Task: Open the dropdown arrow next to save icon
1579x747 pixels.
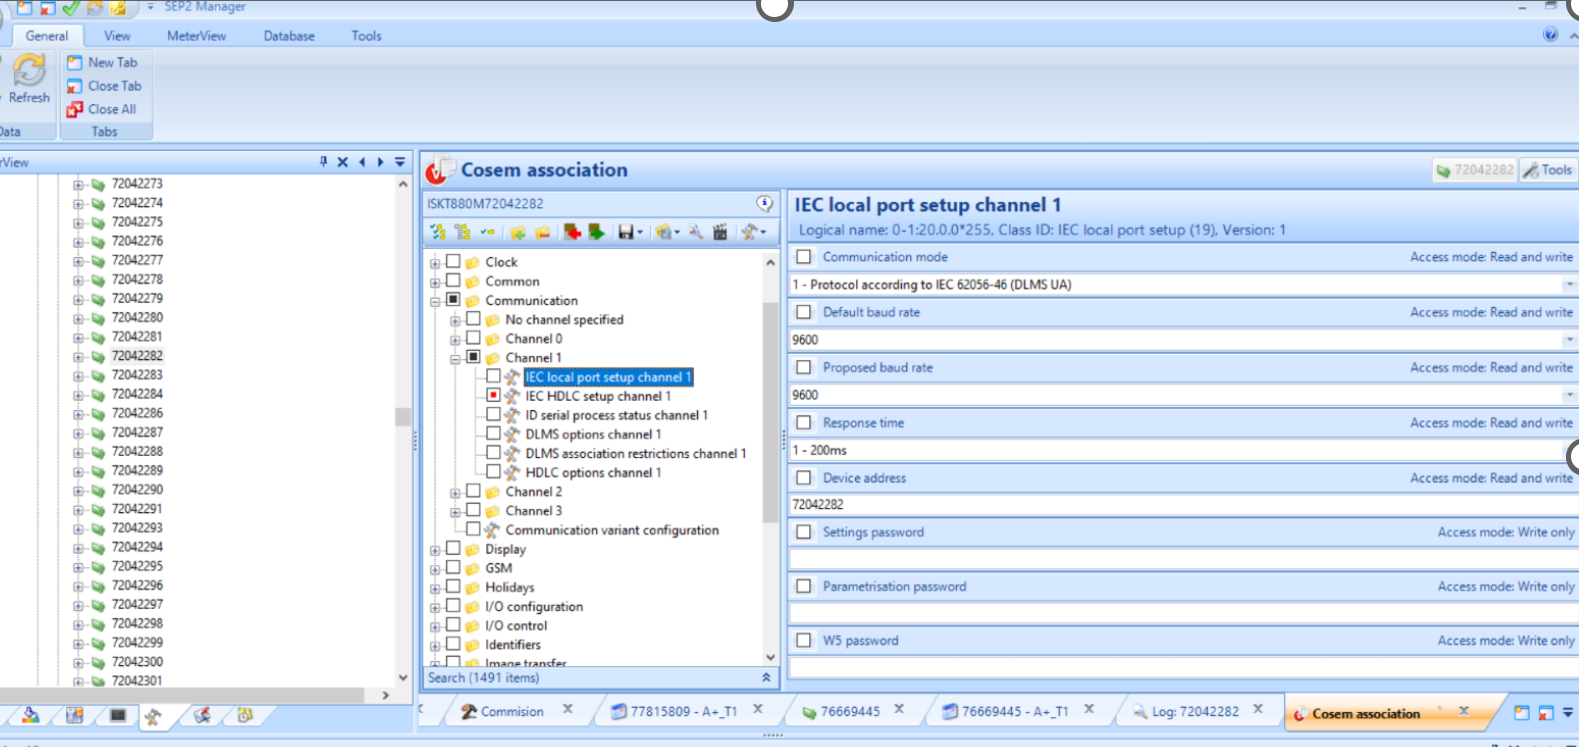Action: (x=640, y=233)
